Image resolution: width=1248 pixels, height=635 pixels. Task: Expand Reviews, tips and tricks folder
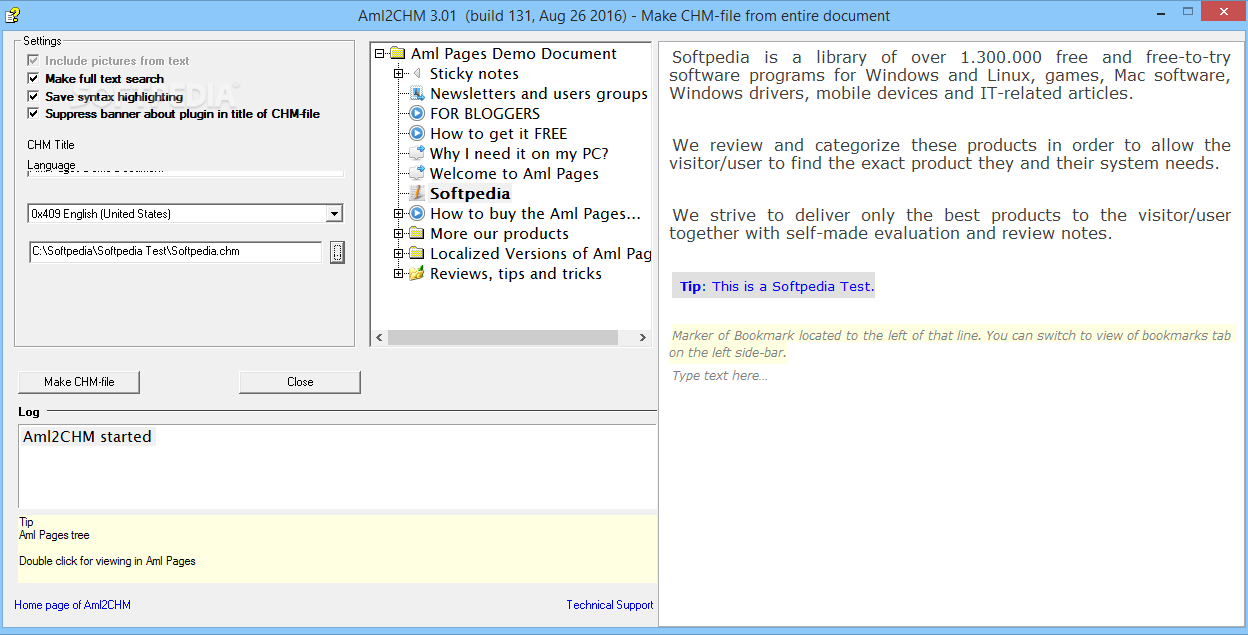[x=399, y=274]
